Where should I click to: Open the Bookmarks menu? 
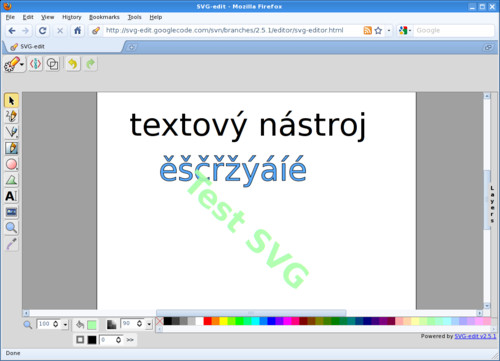coord(104,17)
